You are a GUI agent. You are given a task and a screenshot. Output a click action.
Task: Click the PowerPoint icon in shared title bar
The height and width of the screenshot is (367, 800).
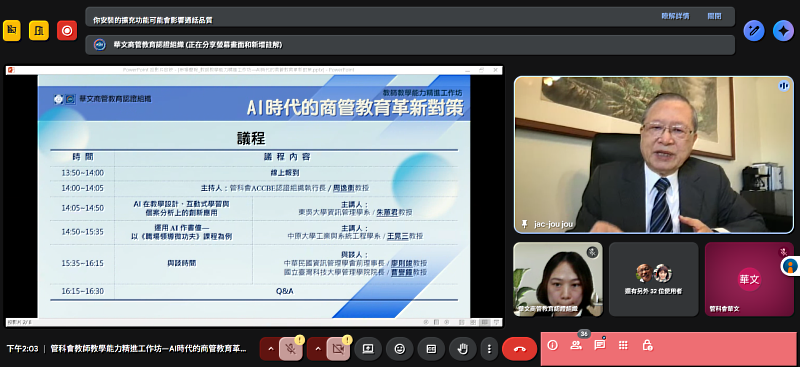(x=10, y=69)
